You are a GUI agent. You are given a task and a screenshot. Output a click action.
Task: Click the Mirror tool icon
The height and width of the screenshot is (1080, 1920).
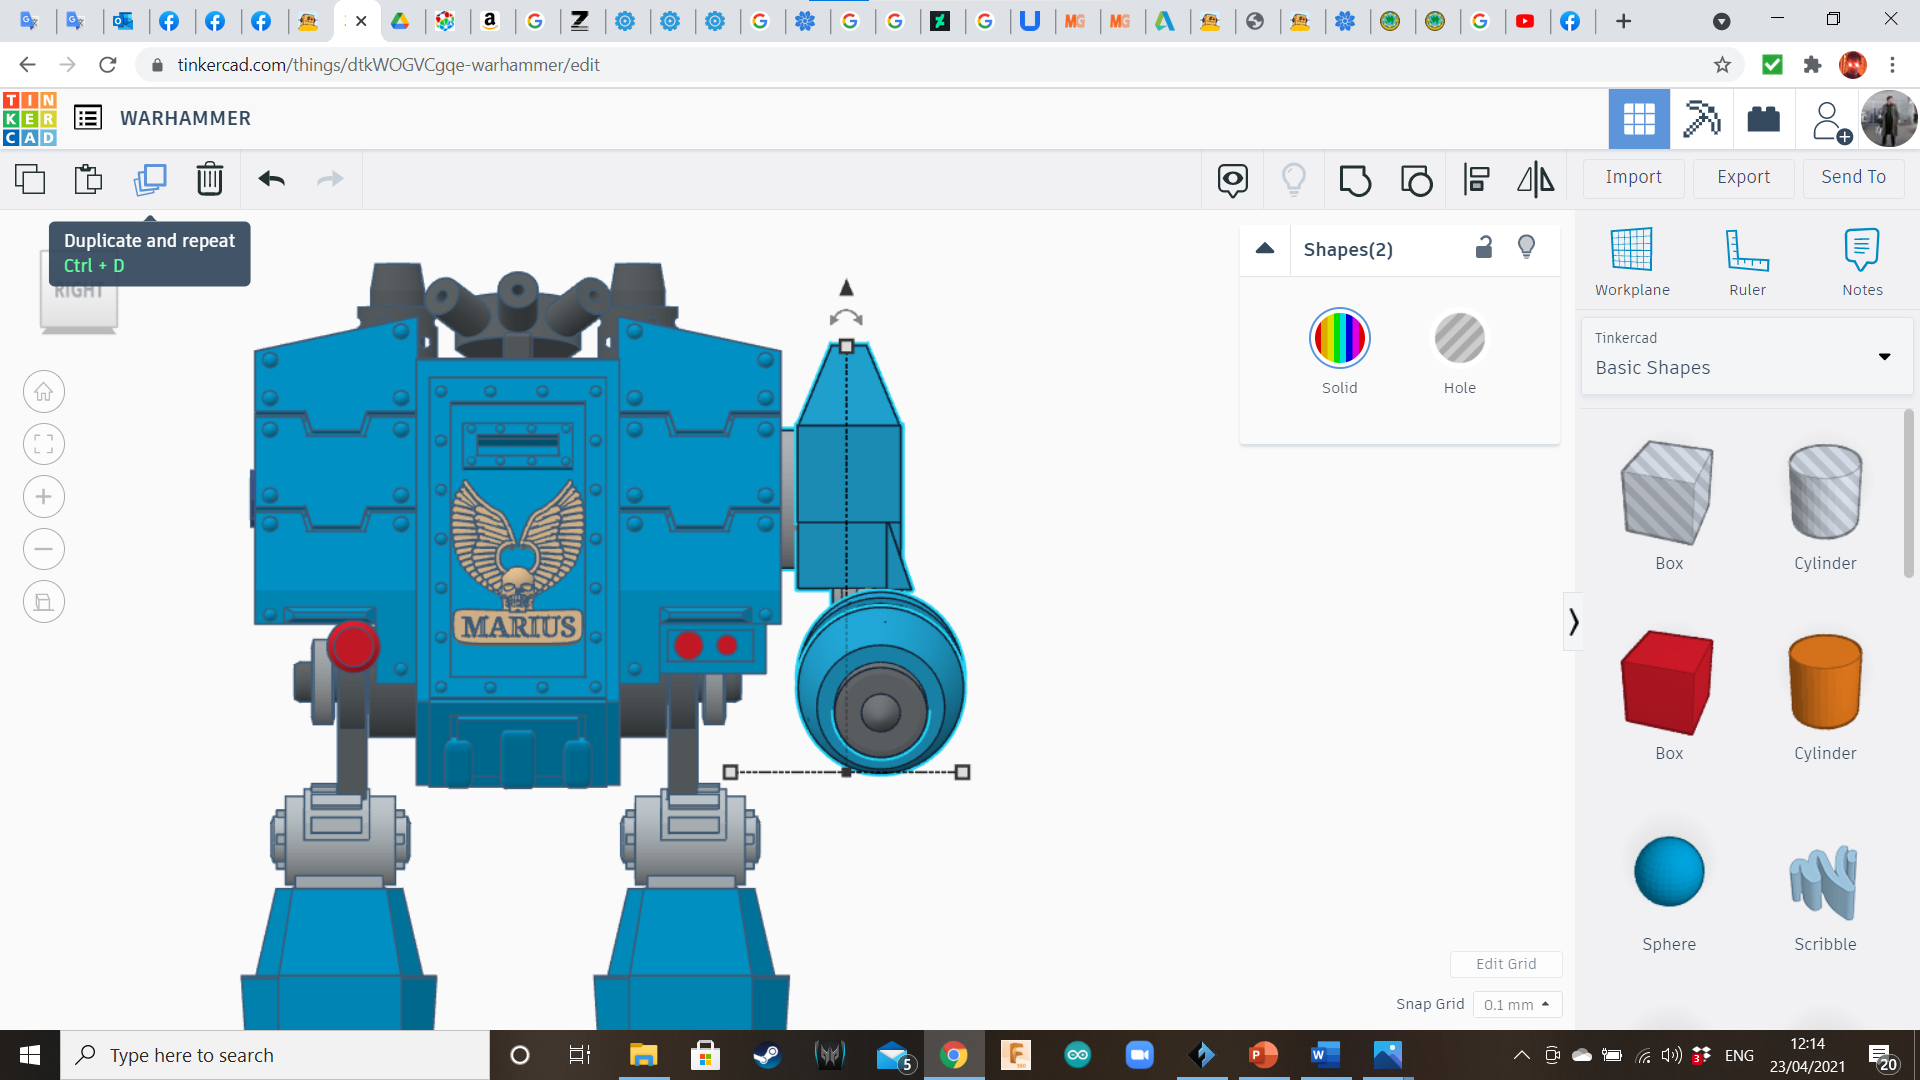pos(1535,180)
